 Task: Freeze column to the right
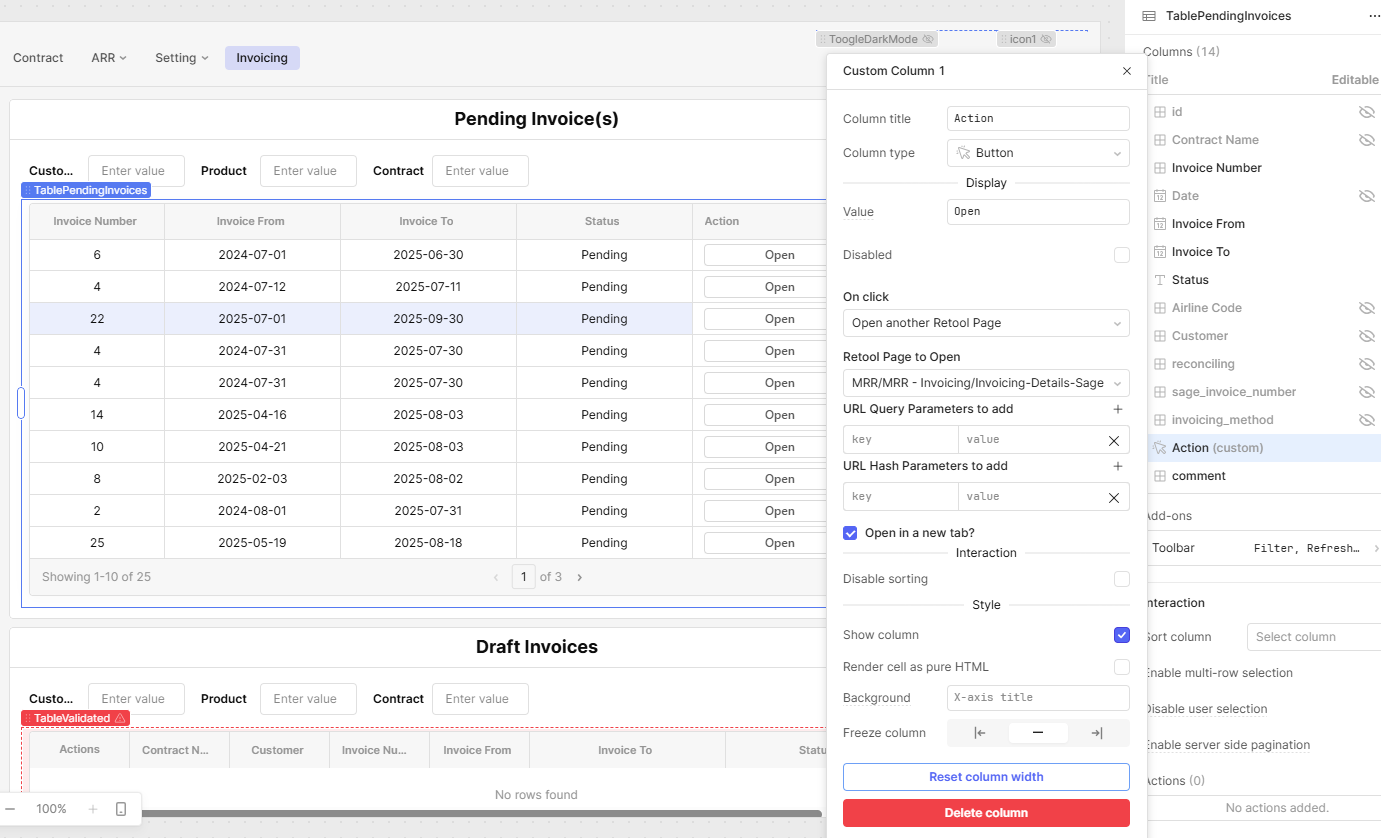[x=1097, y=733]
